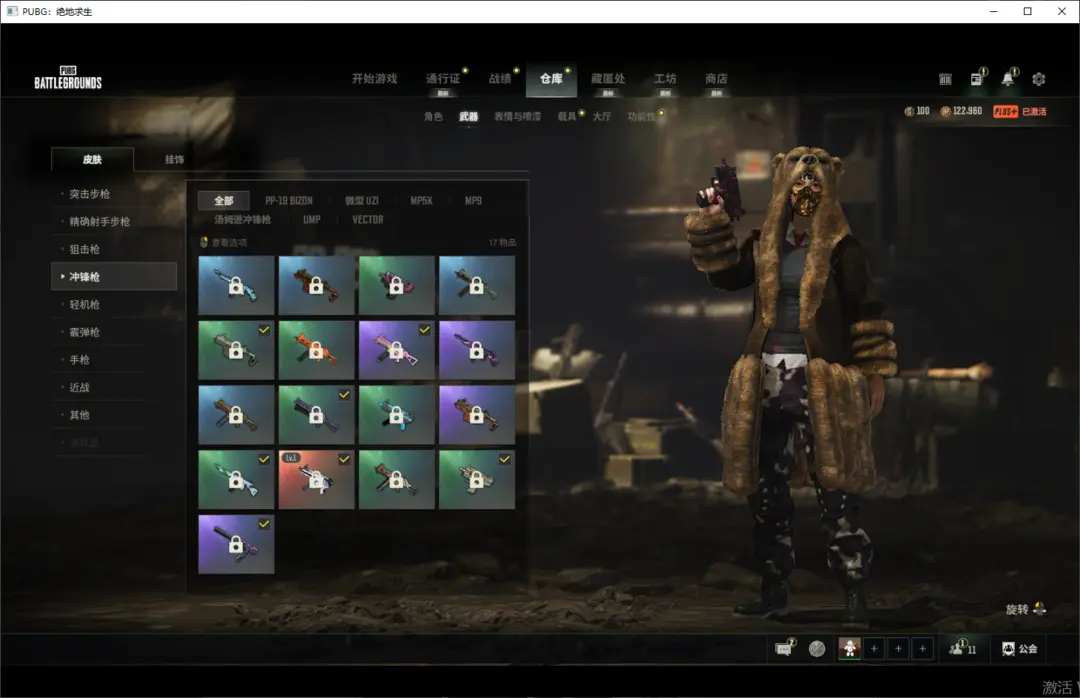Open the friends list icon showing 11
The width and height of the screenshot is (1080, 698).
pos(962,648)
